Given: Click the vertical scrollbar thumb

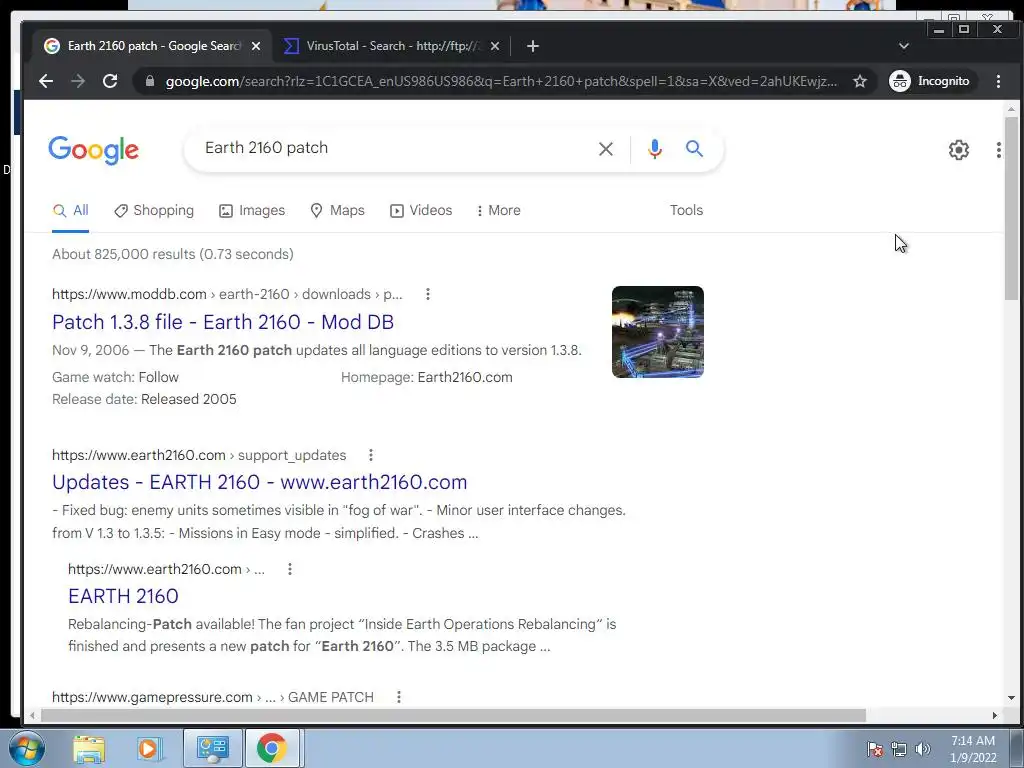Looking at the screenshot, I should 1012,208.
